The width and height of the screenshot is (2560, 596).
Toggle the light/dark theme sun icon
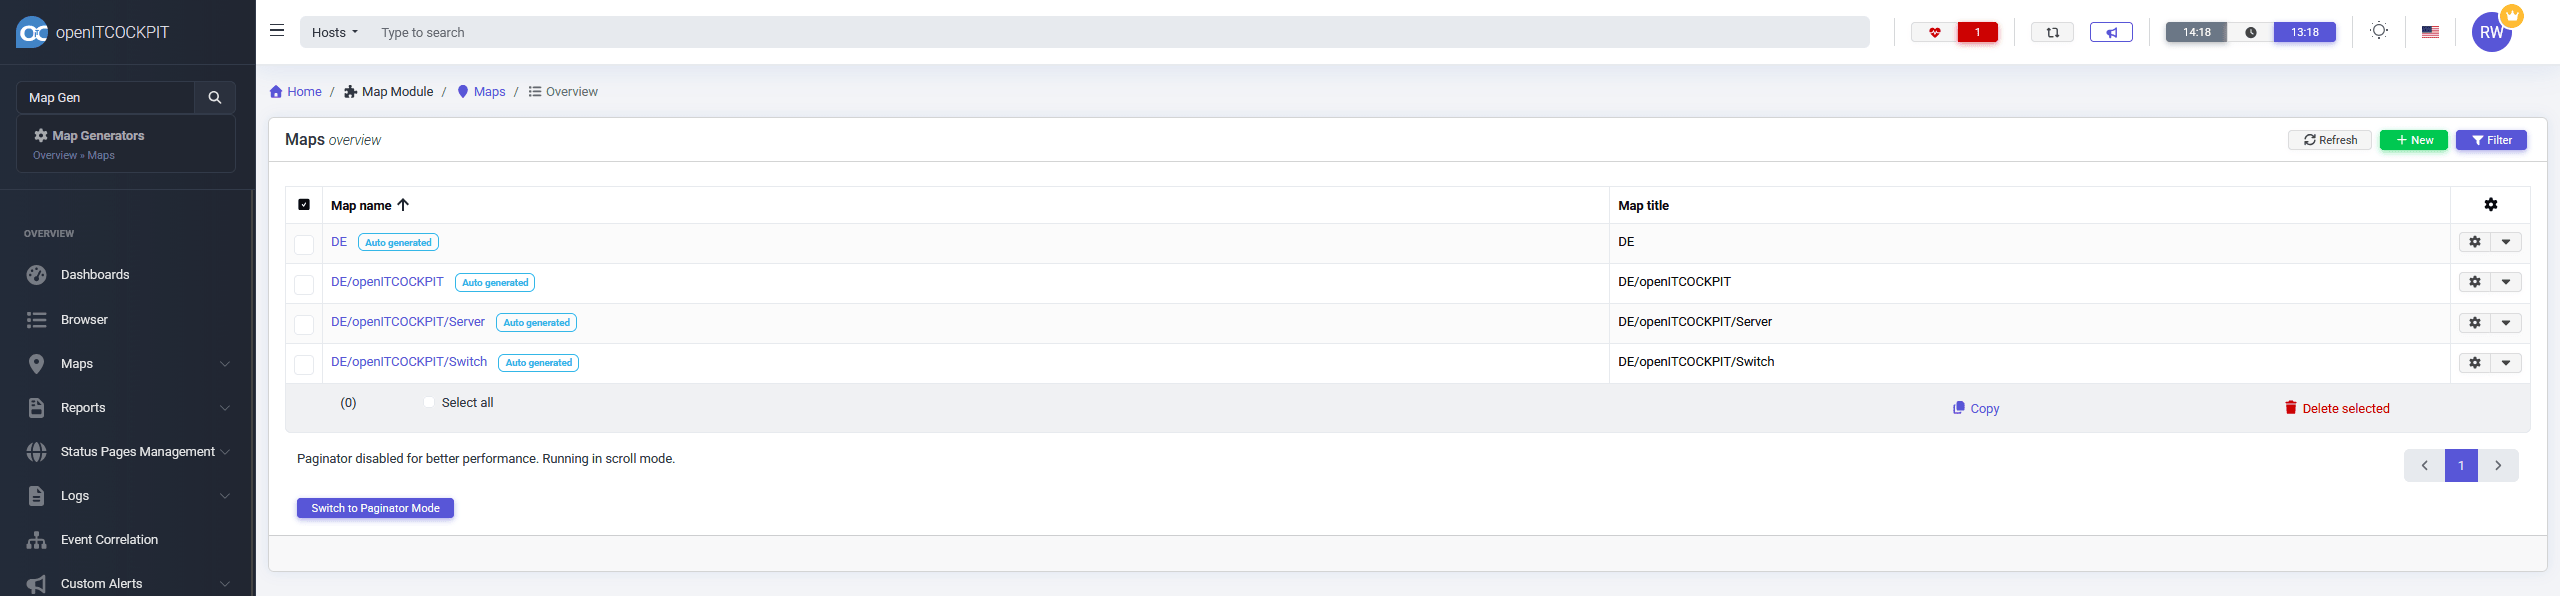coord(2379,31)
